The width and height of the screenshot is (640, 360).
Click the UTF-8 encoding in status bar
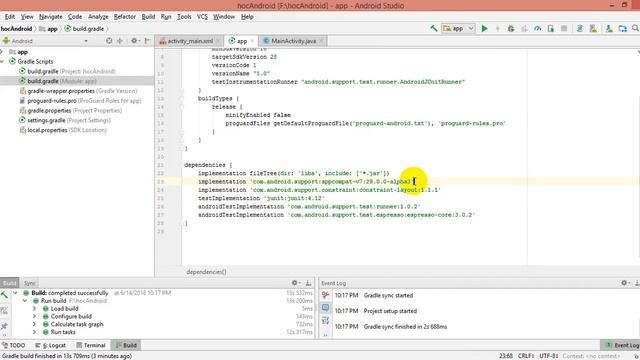[549, 356]
